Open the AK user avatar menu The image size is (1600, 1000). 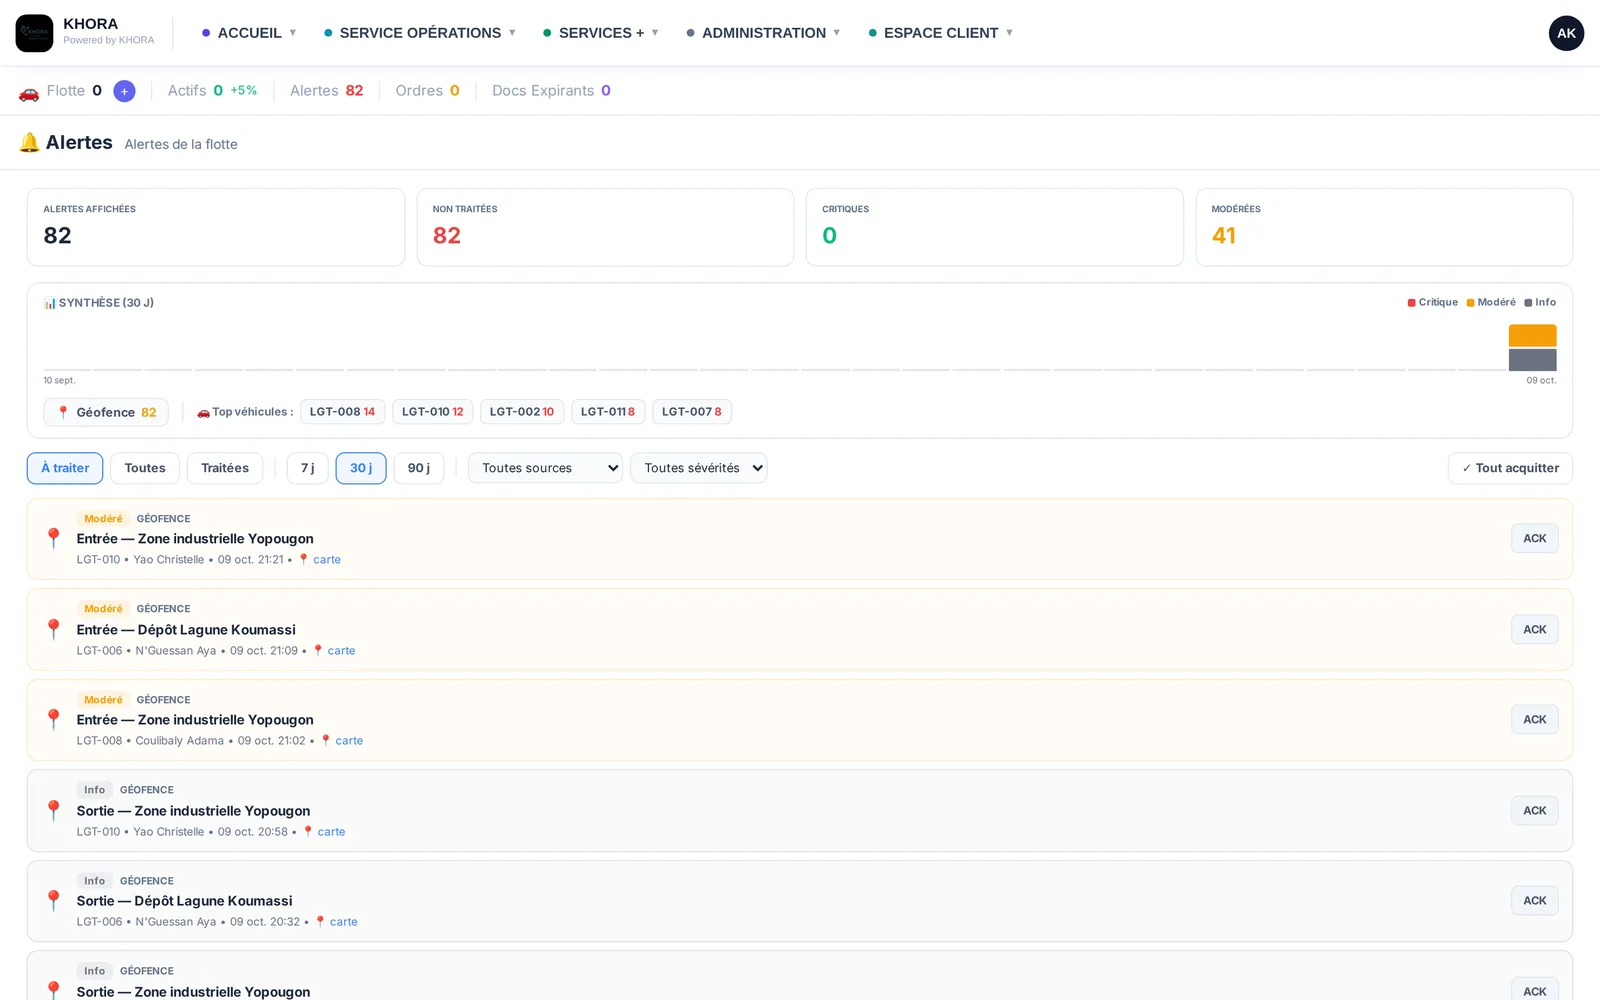coord(1566,33)
